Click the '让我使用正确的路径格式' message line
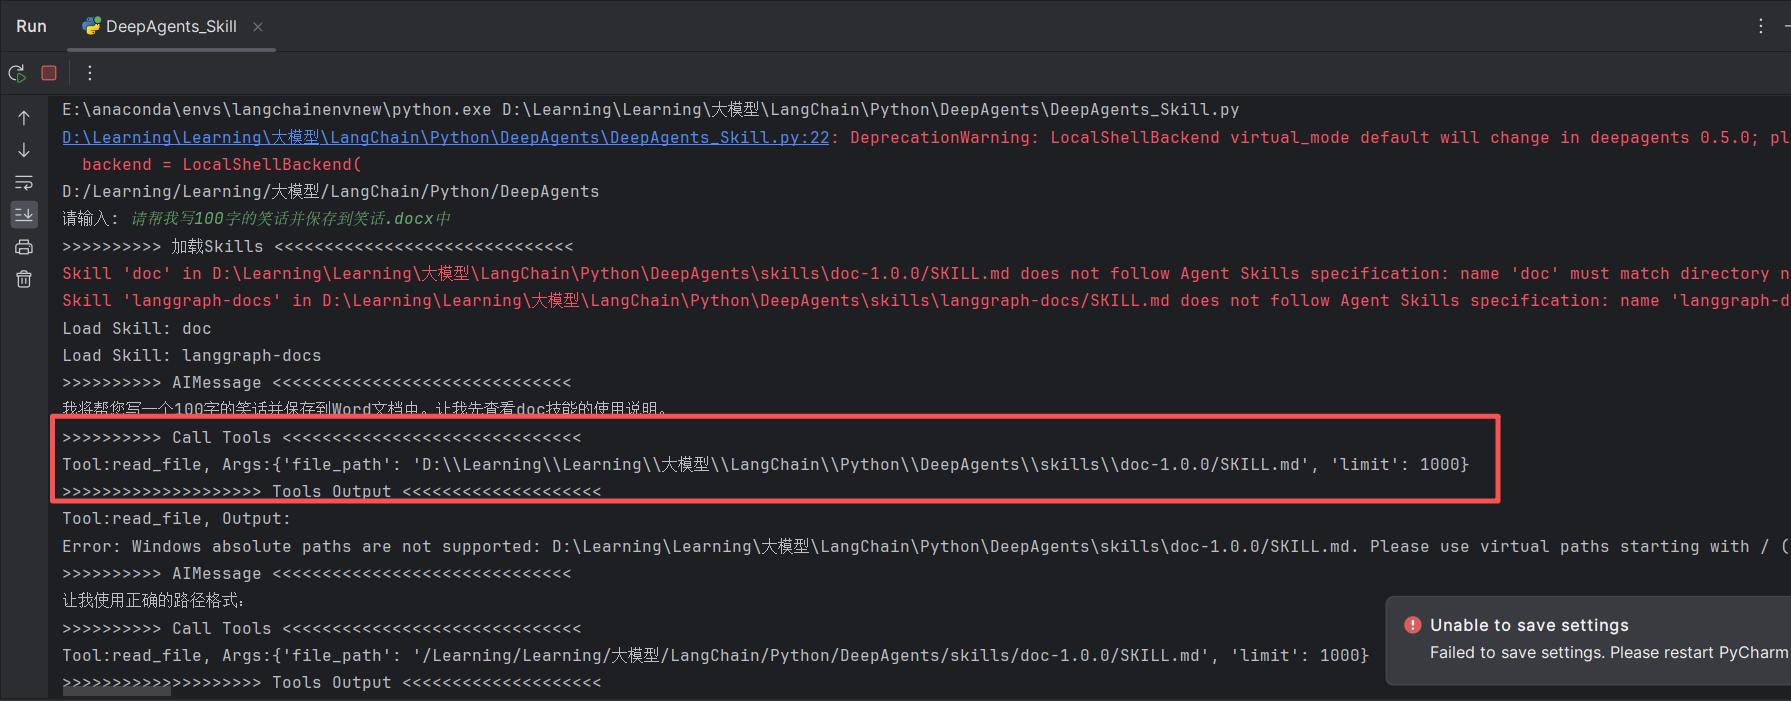The width and height of the screenshot is (1791, 701). click(x=153, y=600)
